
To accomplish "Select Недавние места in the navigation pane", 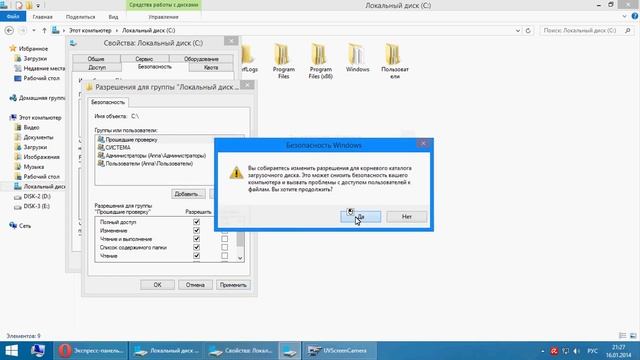I will 44,69.
